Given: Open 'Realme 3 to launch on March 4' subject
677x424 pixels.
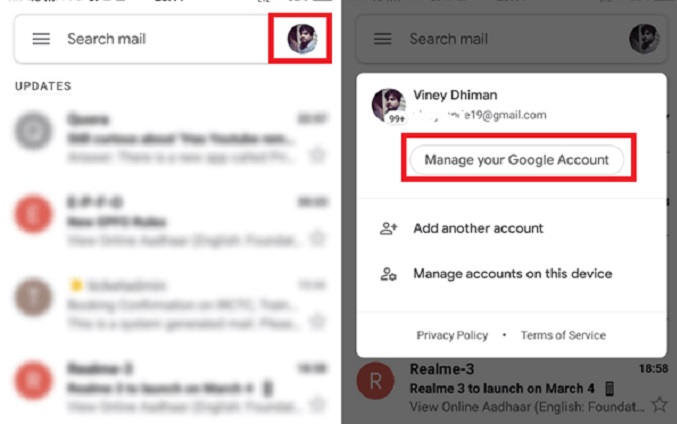Looking at the screenshot, I should coord(502,389).
